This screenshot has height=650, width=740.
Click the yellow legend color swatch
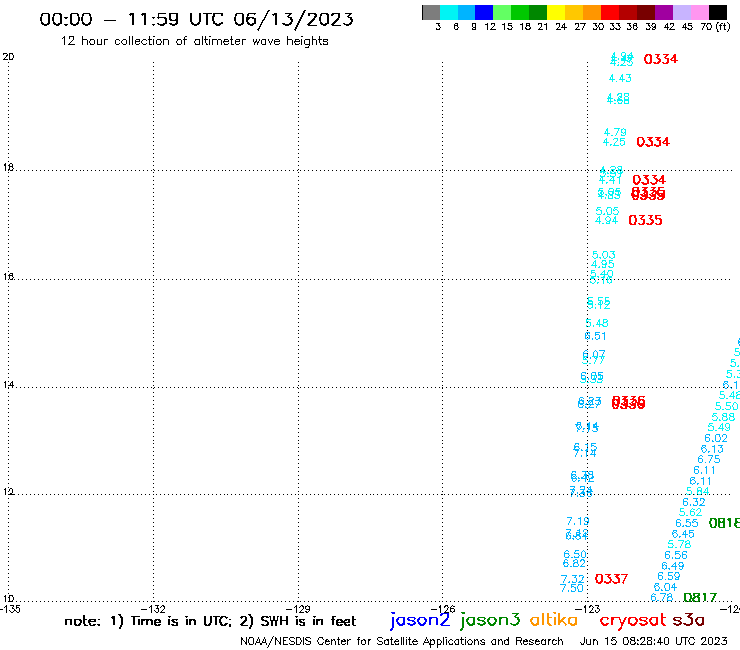(556, 12)
